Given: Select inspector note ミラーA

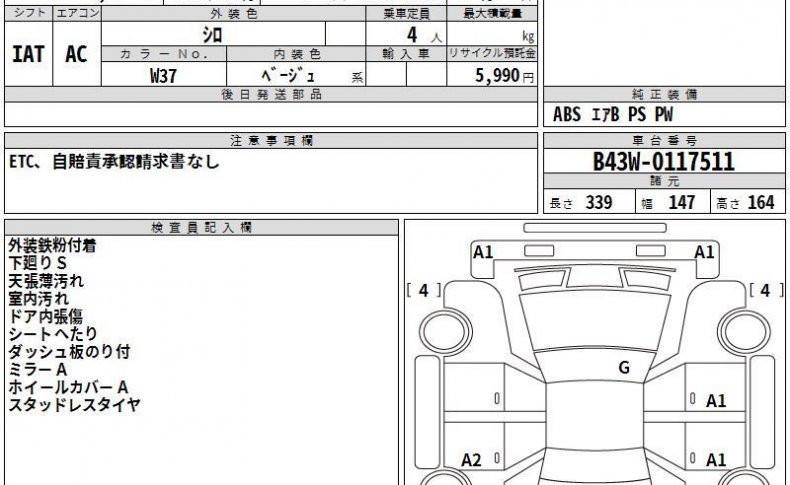Looking at the screenshot, I should (37, 370).
